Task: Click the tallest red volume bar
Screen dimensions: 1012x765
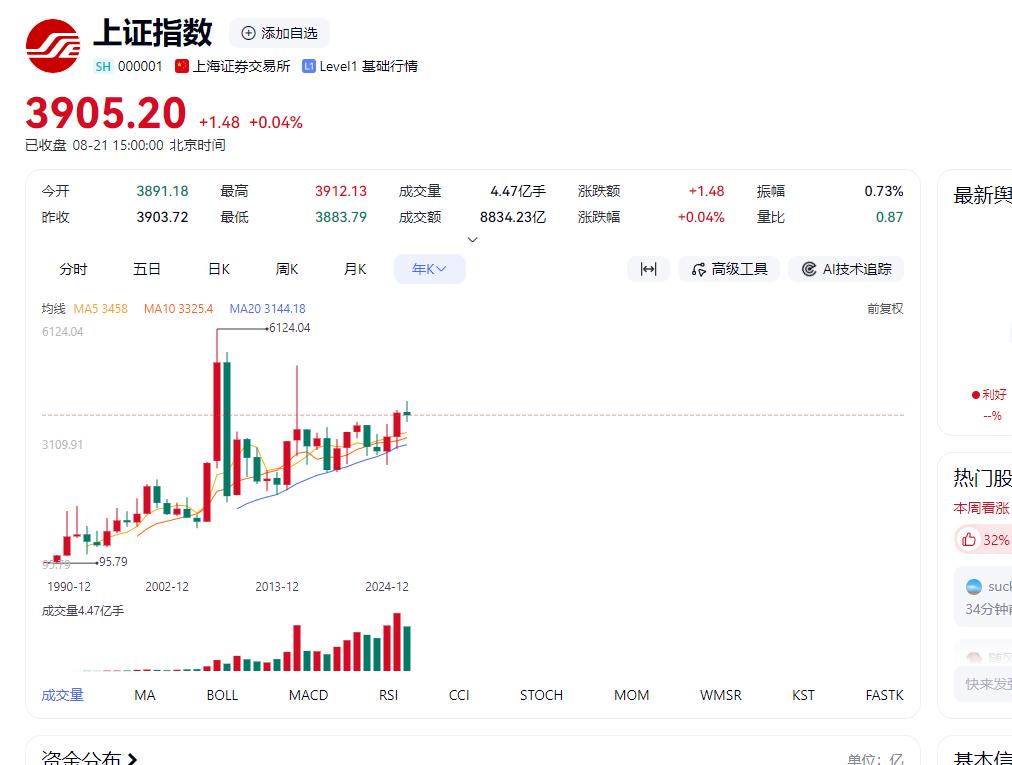Action: point(397,642)
